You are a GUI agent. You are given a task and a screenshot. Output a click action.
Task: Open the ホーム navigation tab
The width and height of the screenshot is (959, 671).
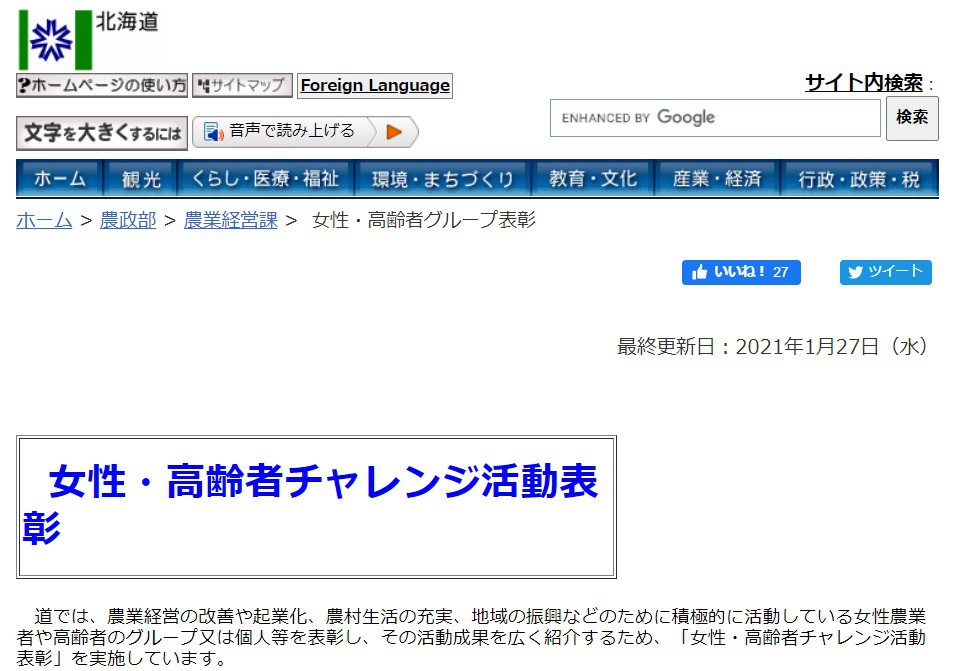click(x=59, y=179)
